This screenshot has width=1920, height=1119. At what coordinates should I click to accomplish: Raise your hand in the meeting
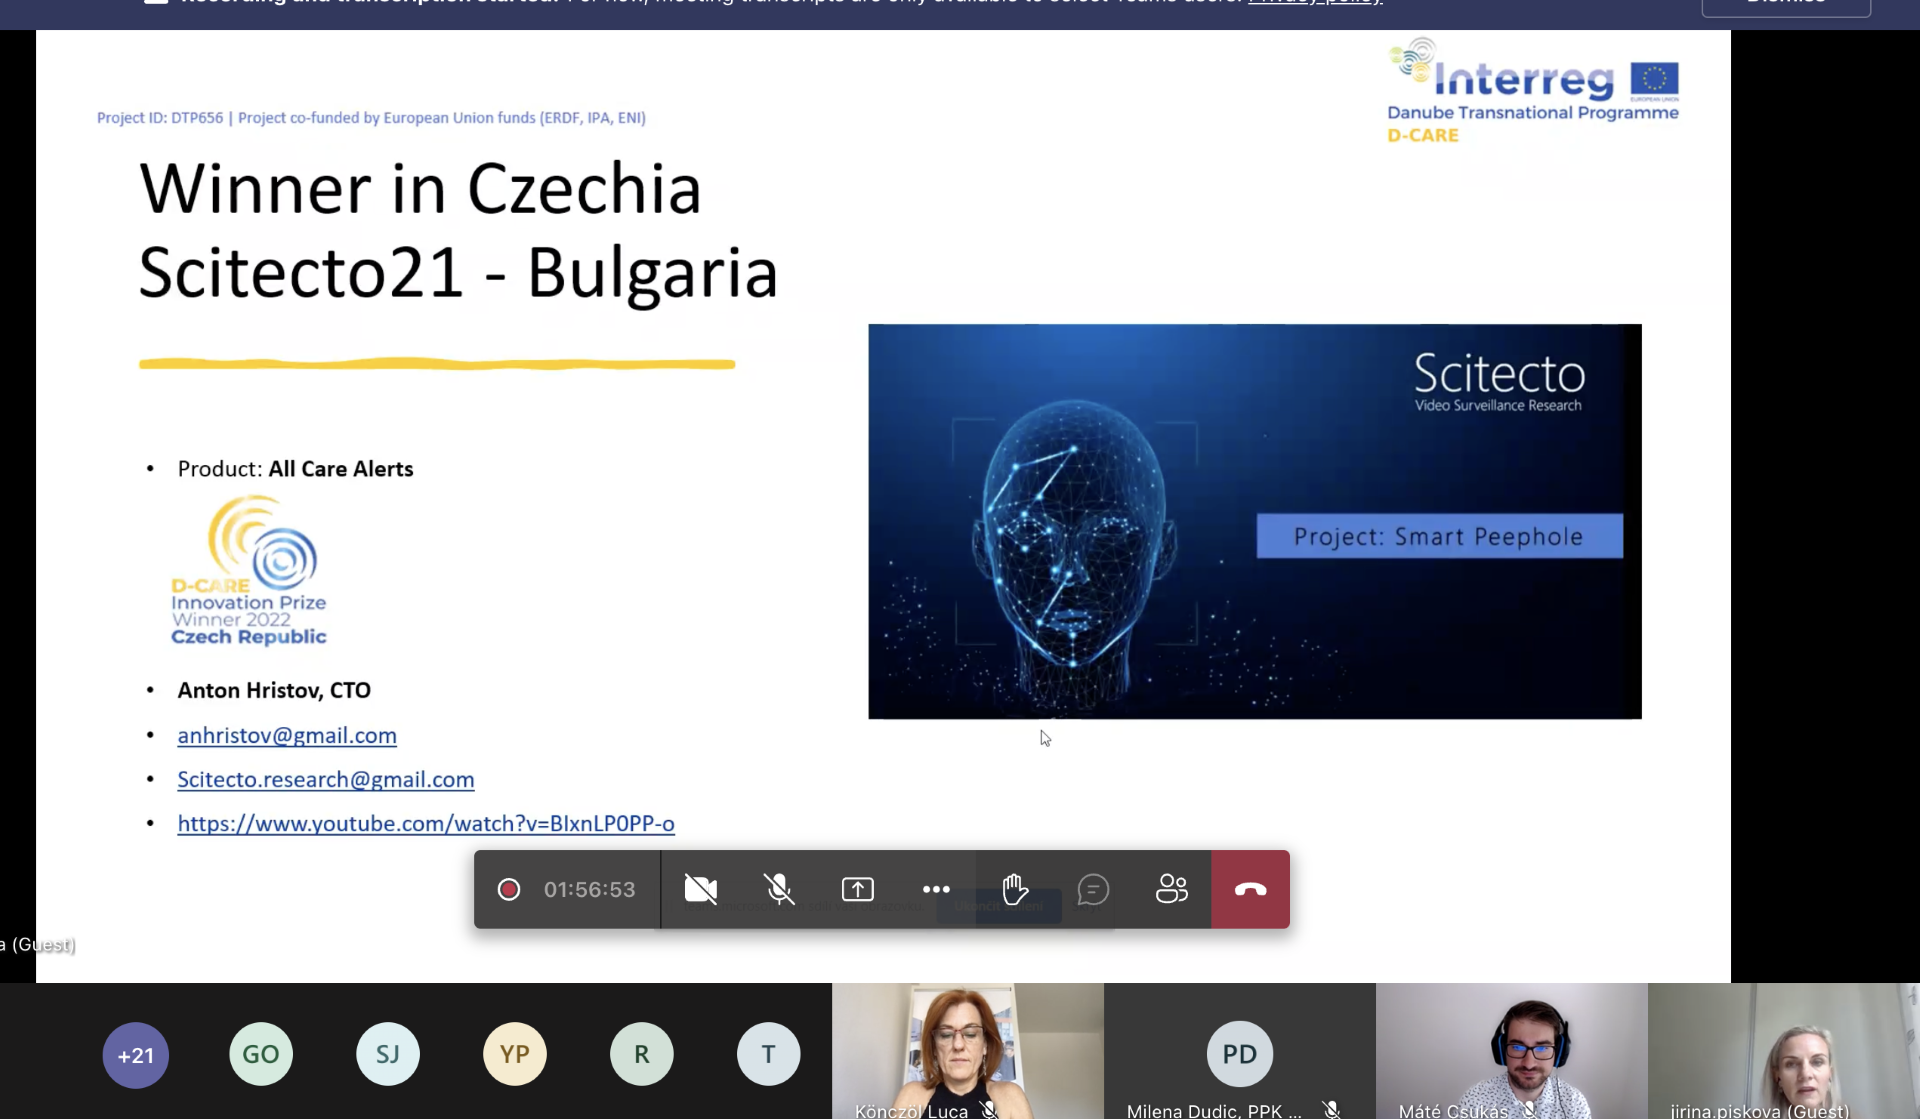(1015, 889)
